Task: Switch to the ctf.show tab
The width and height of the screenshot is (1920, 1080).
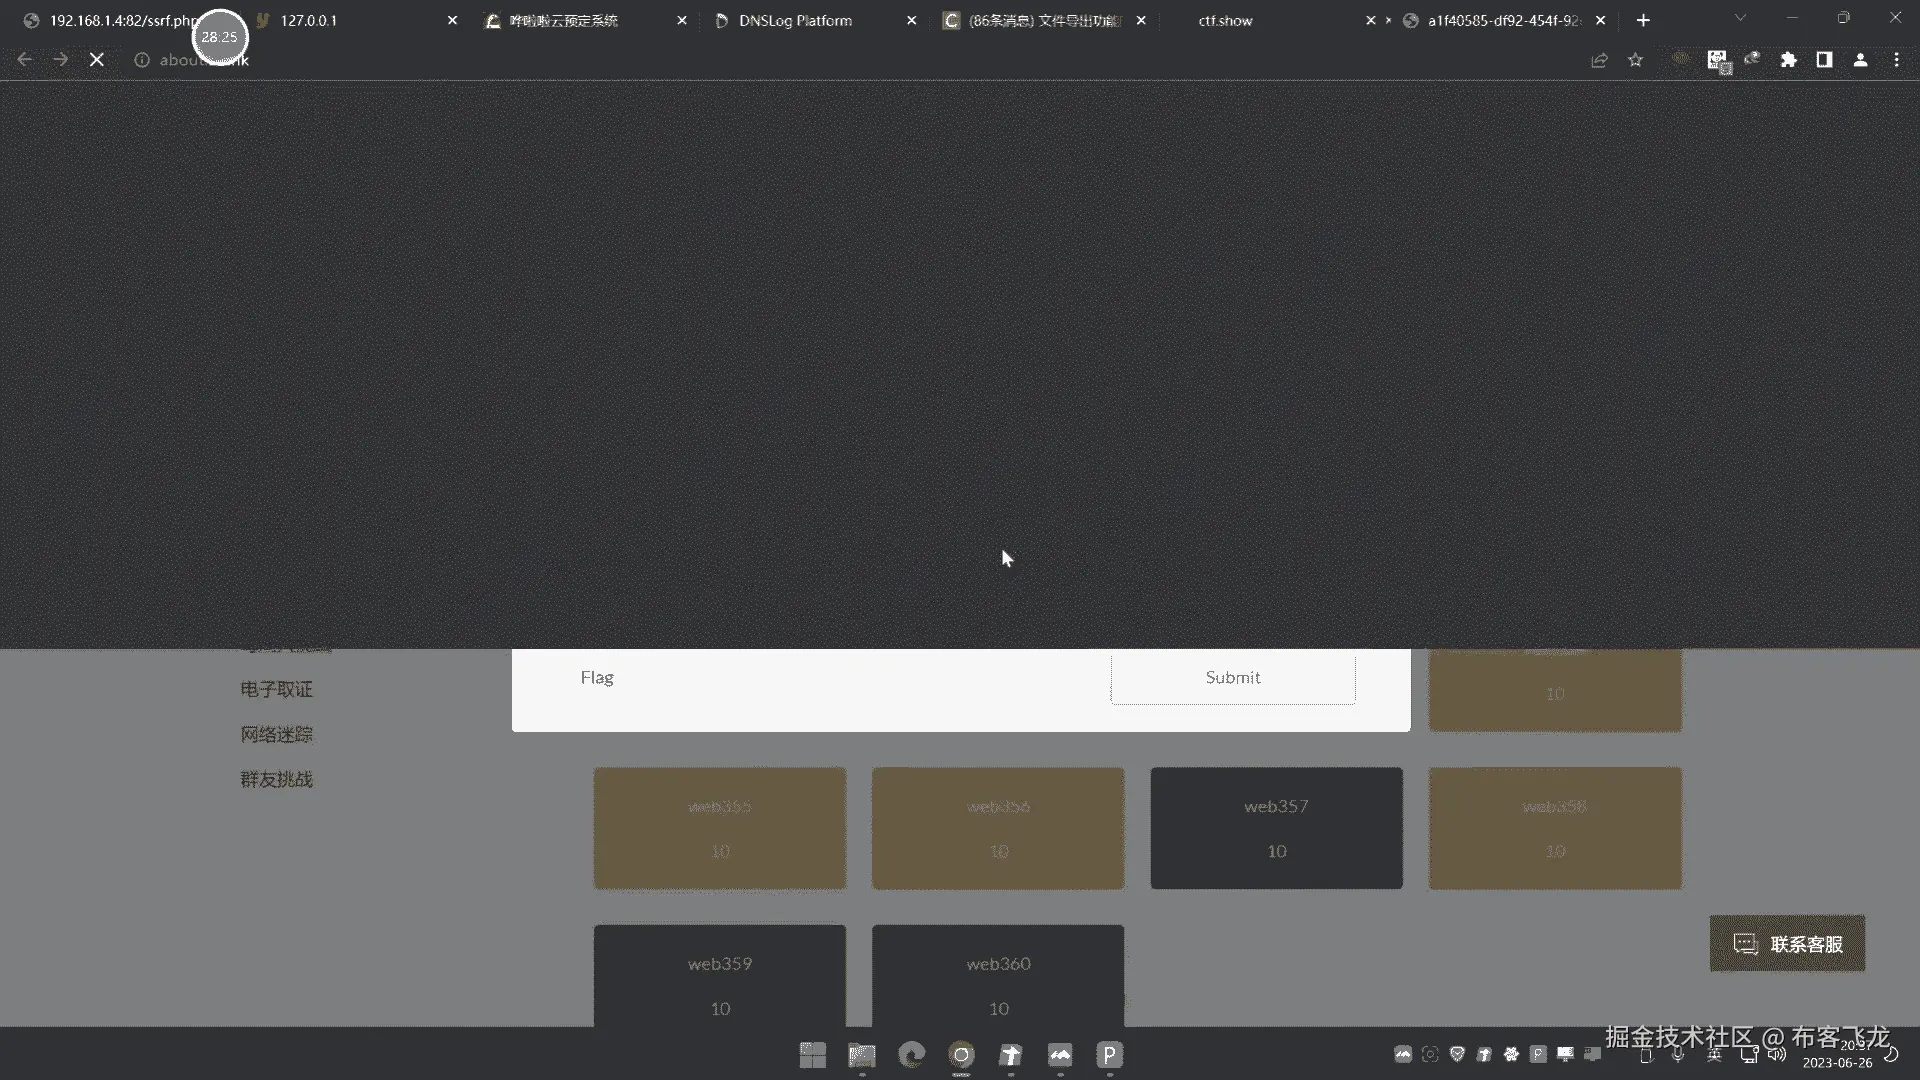Action: click(1225, 20)
